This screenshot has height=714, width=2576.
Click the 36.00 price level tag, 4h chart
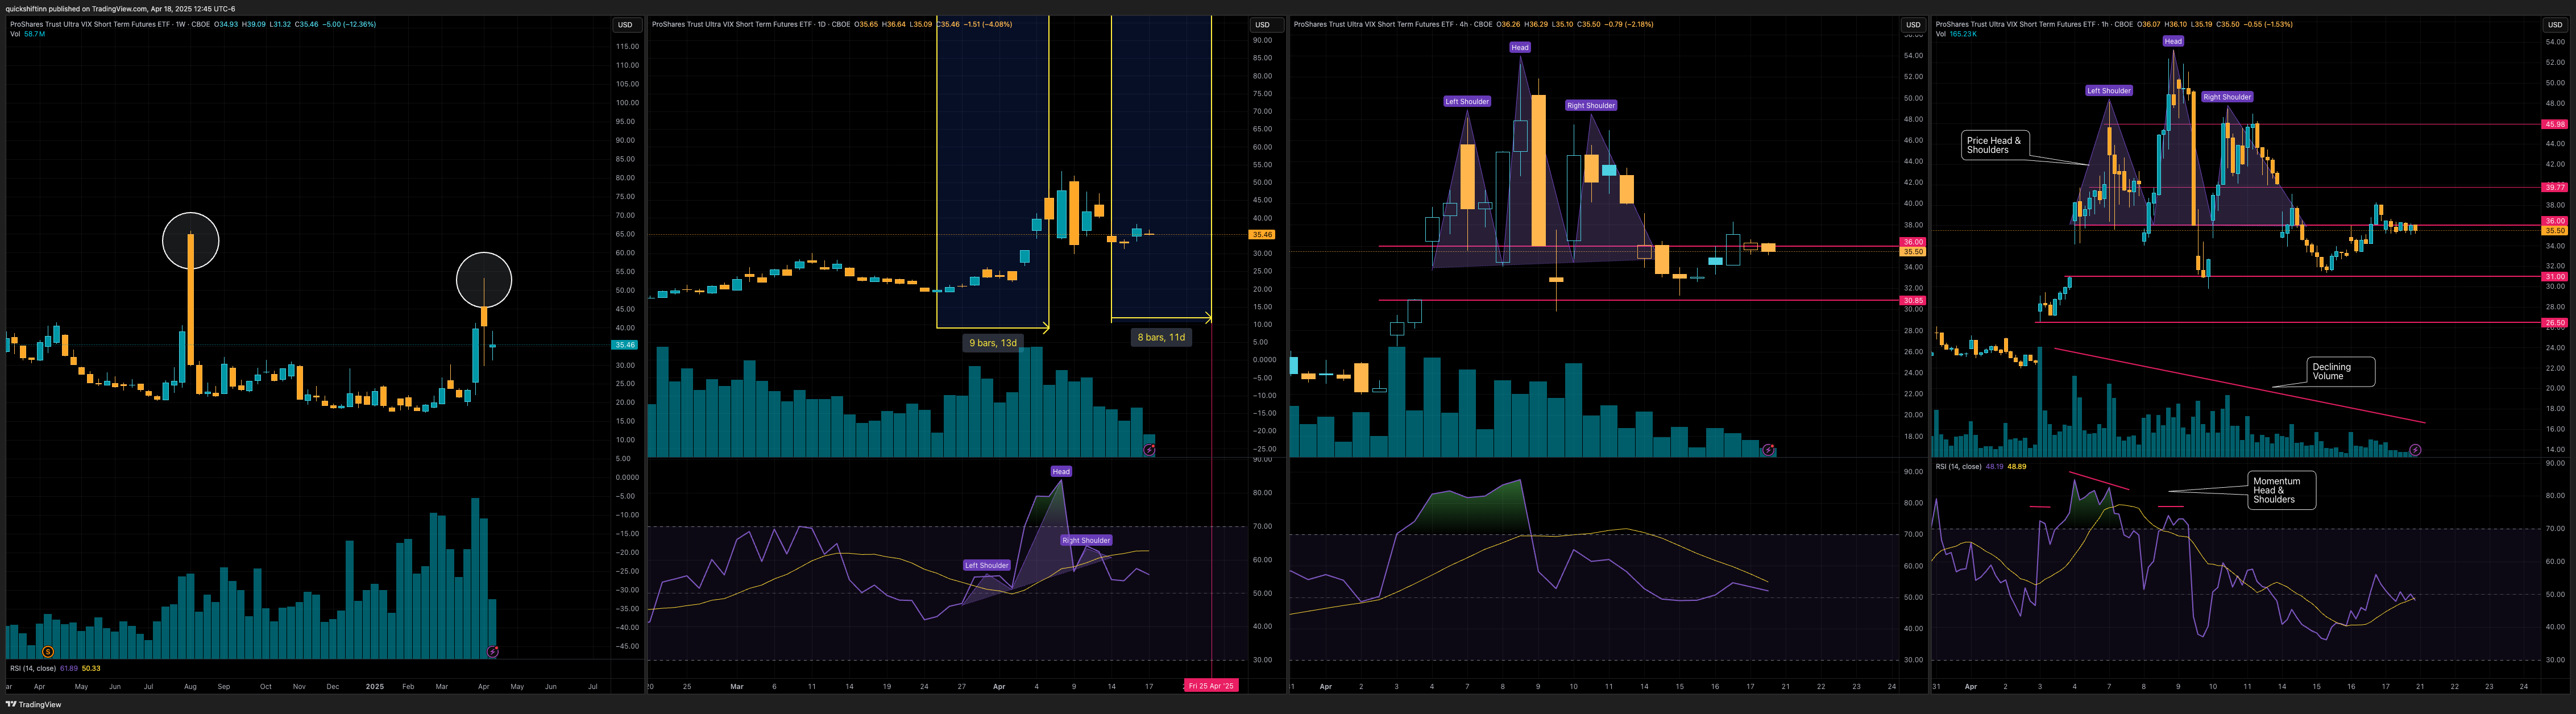pyautogui.click(x=1913, y=242)
